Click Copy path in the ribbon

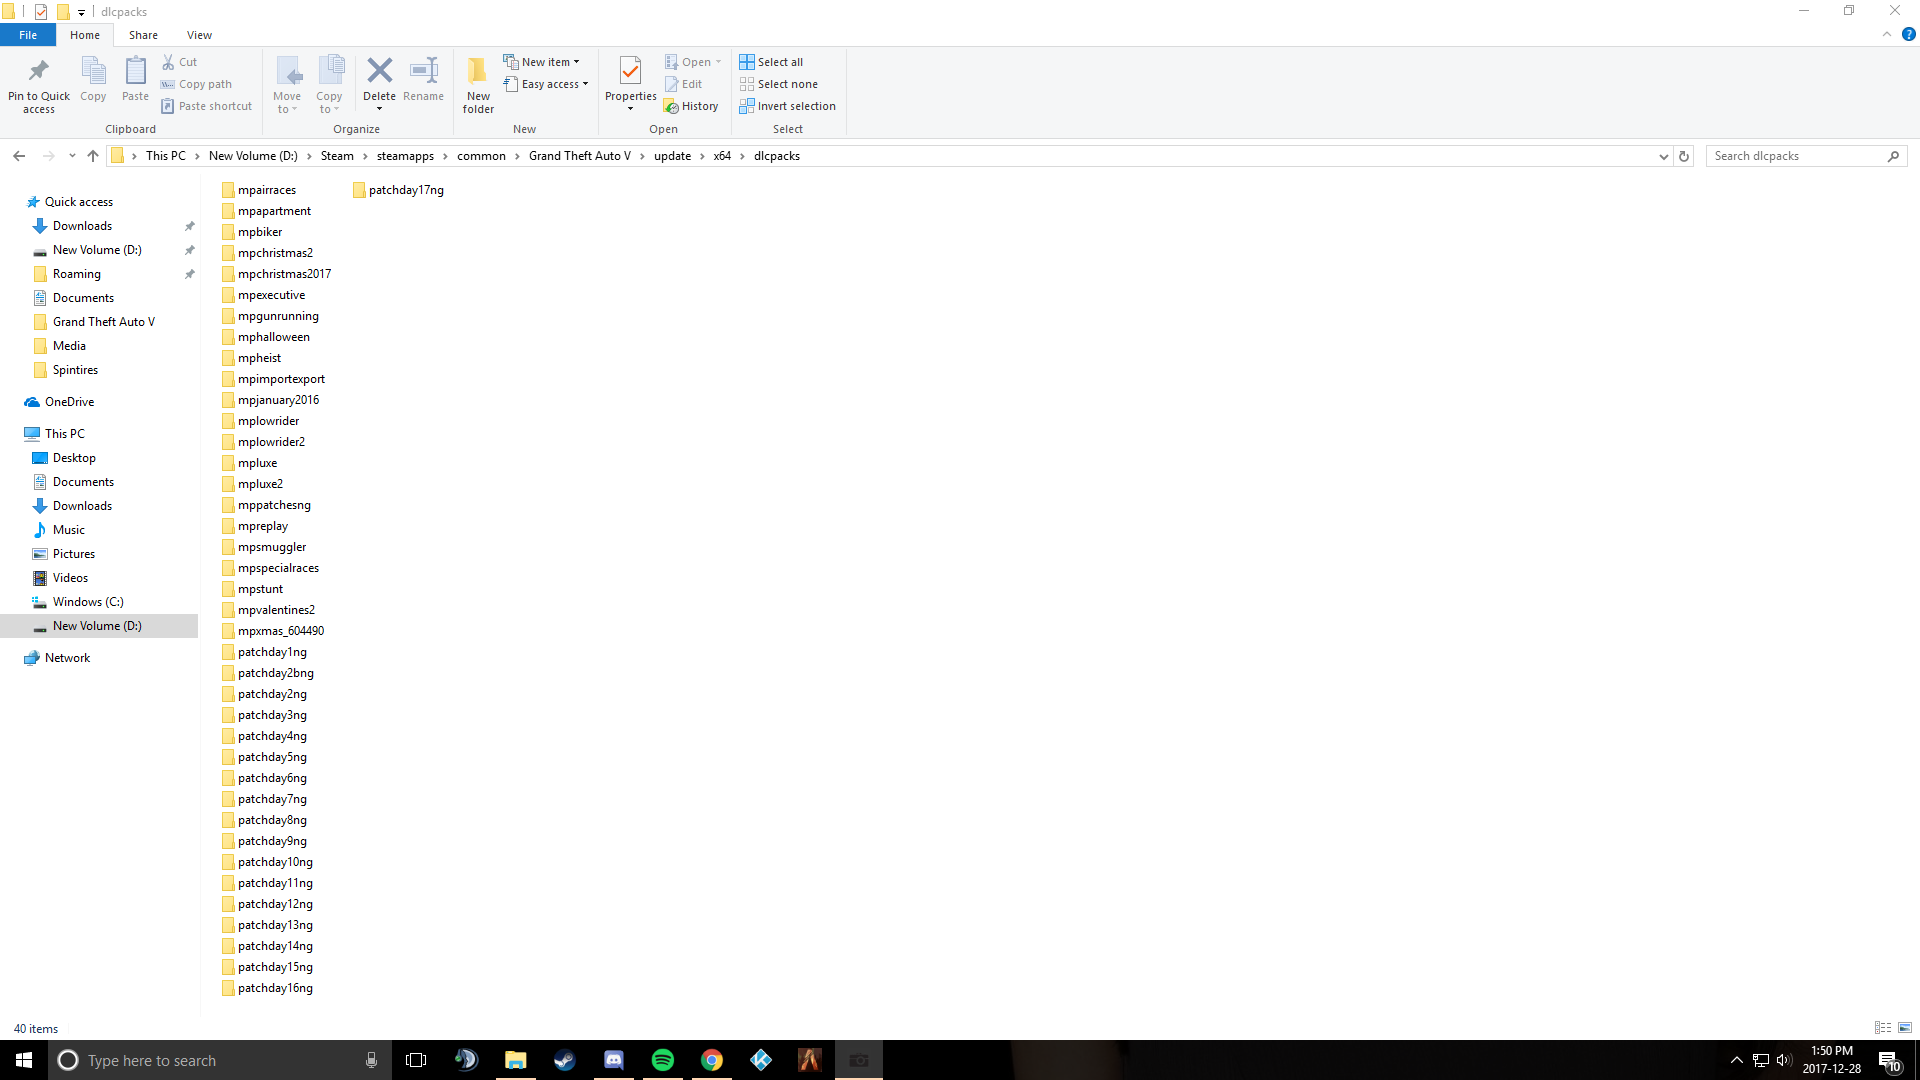click(x=196, y=84)
